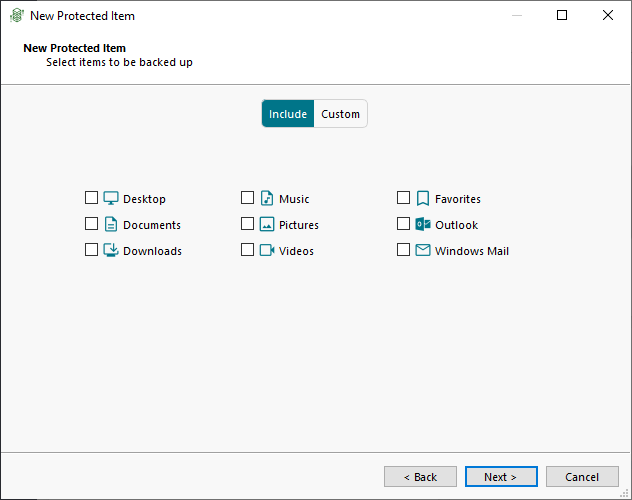Screen dimensions: 632x500
Task: Tick the Windows Mail checkbox
Action: [403, 250]
